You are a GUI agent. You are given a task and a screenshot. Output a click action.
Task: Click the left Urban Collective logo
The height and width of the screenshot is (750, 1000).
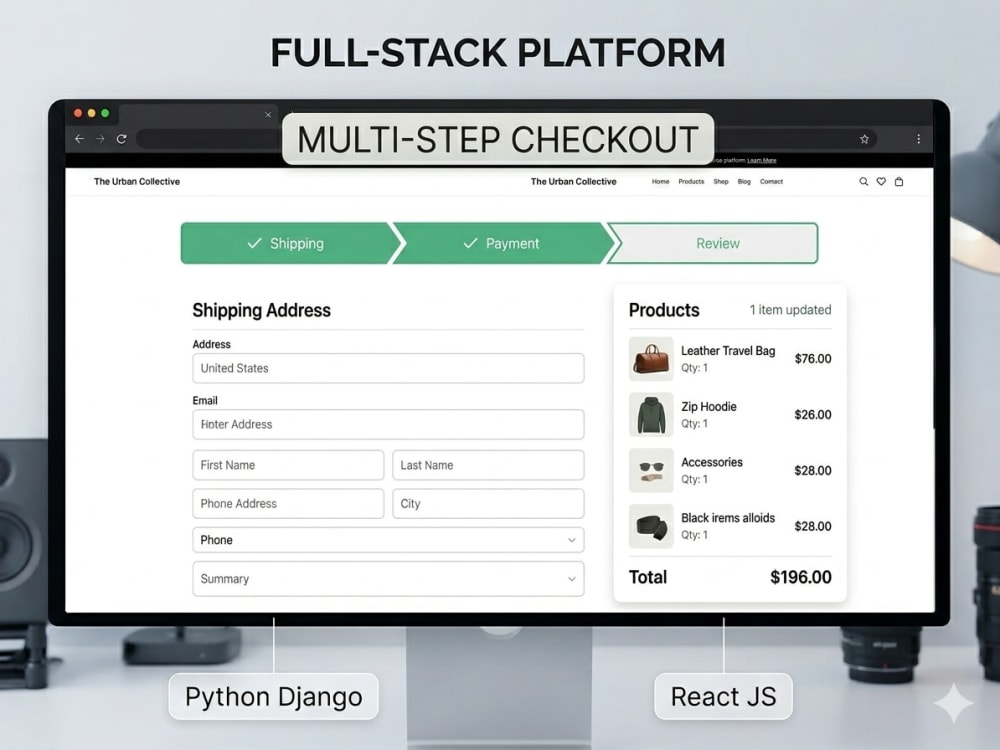tap(136, 182)
